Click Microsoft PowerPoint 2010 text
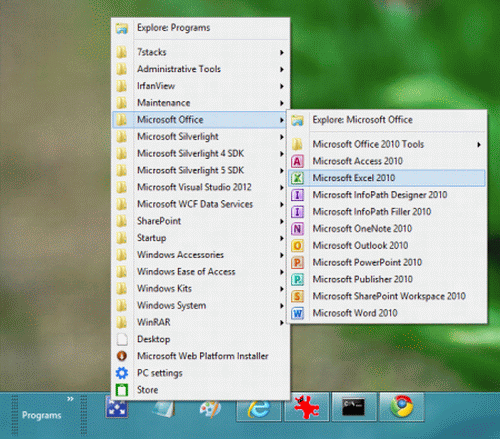The height and width of the screenshot is (439, 500). (x=367, y=263)
